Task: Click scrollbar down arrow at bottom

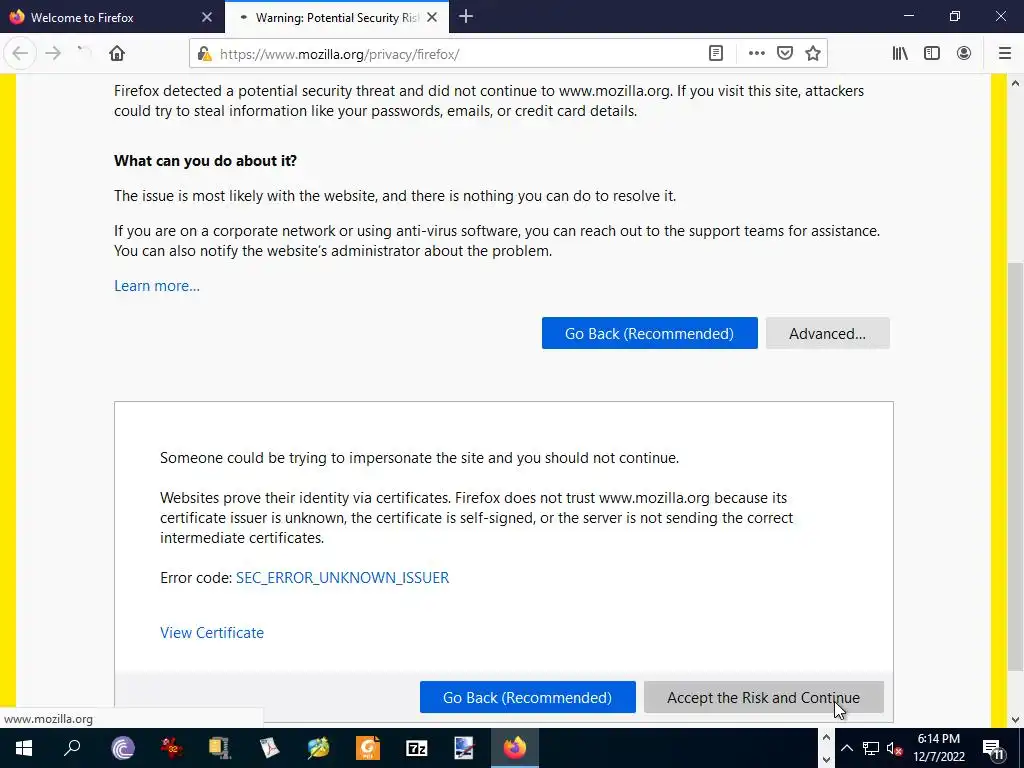Action: [x=1015, y=720]
